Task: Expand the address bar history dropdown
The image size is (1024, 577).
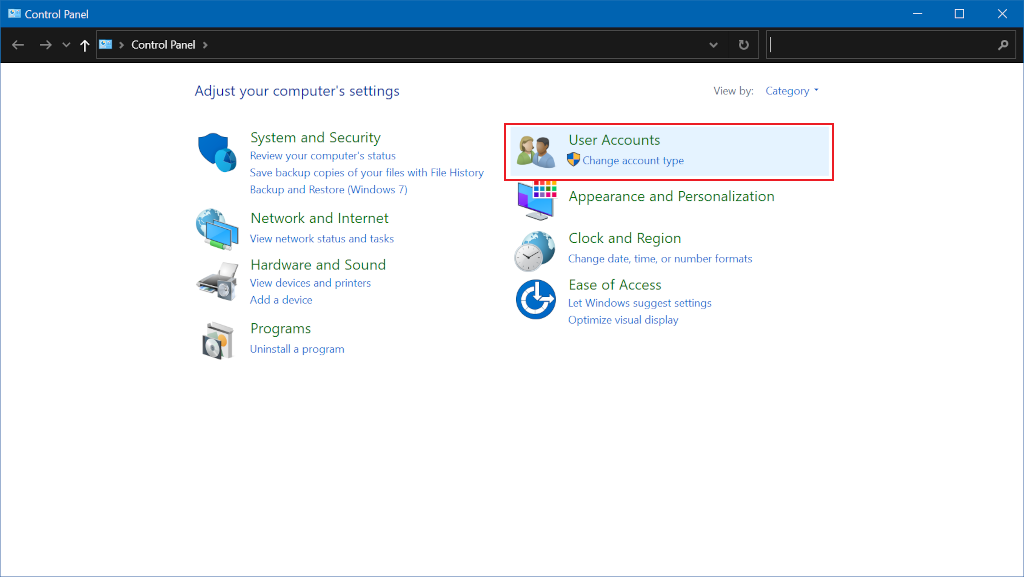Action: tap(713, 45)
